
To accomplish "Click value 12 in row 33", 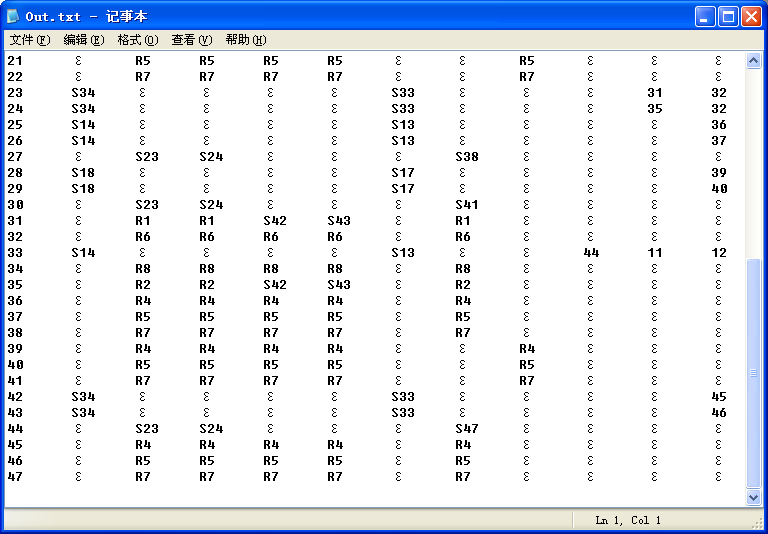I will 719,253.
